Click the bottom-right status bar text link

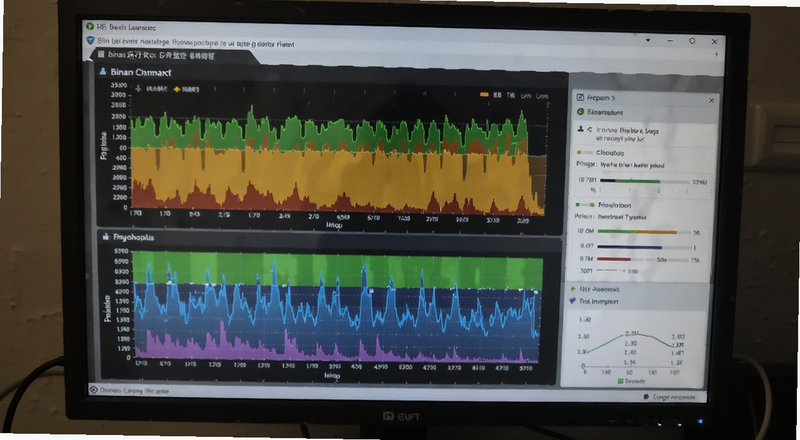click(673, 397)
